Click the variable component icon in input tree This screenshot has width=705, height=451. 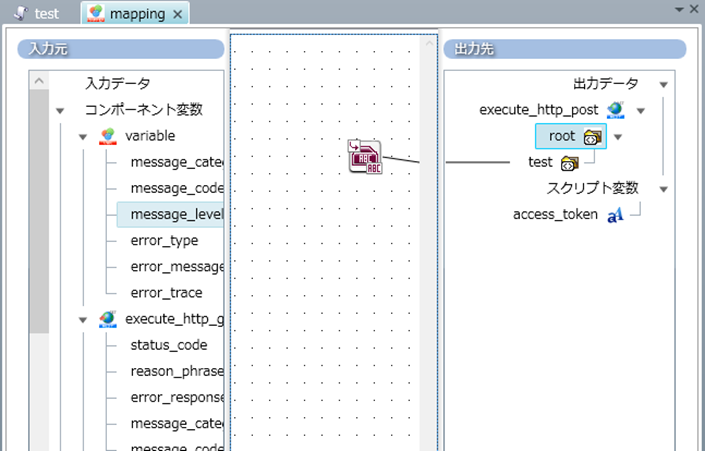point(108,136)
